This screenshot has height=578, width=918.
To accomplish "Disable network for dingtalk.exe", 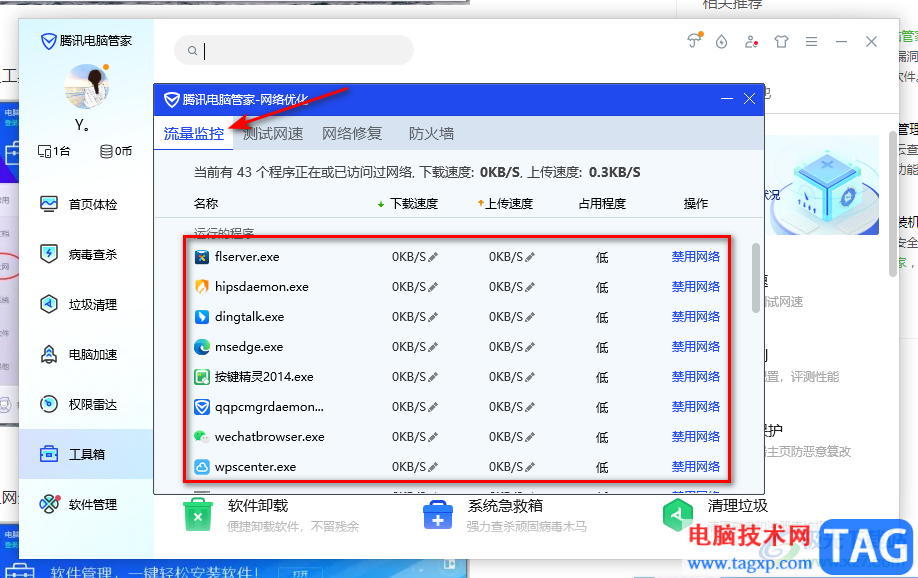I will point(696,316).
